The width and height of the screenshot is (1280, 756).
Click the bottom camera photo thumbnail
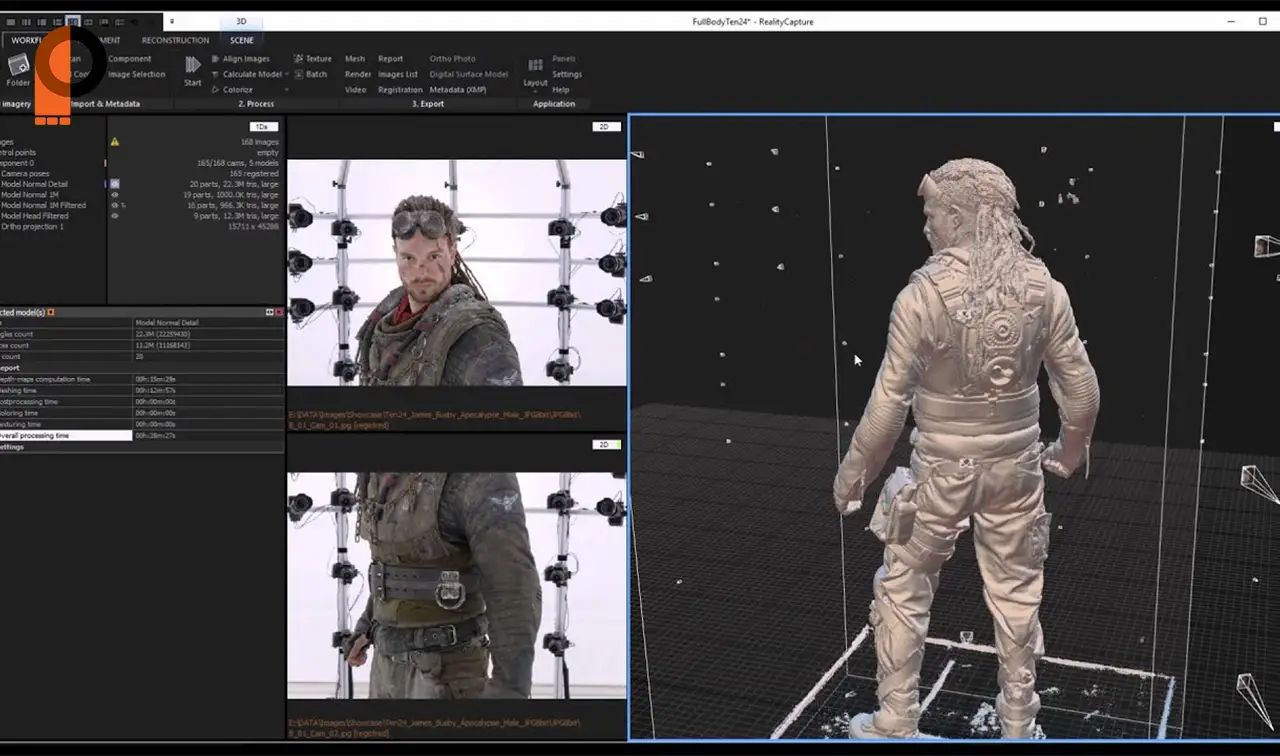tap(456, 585)
